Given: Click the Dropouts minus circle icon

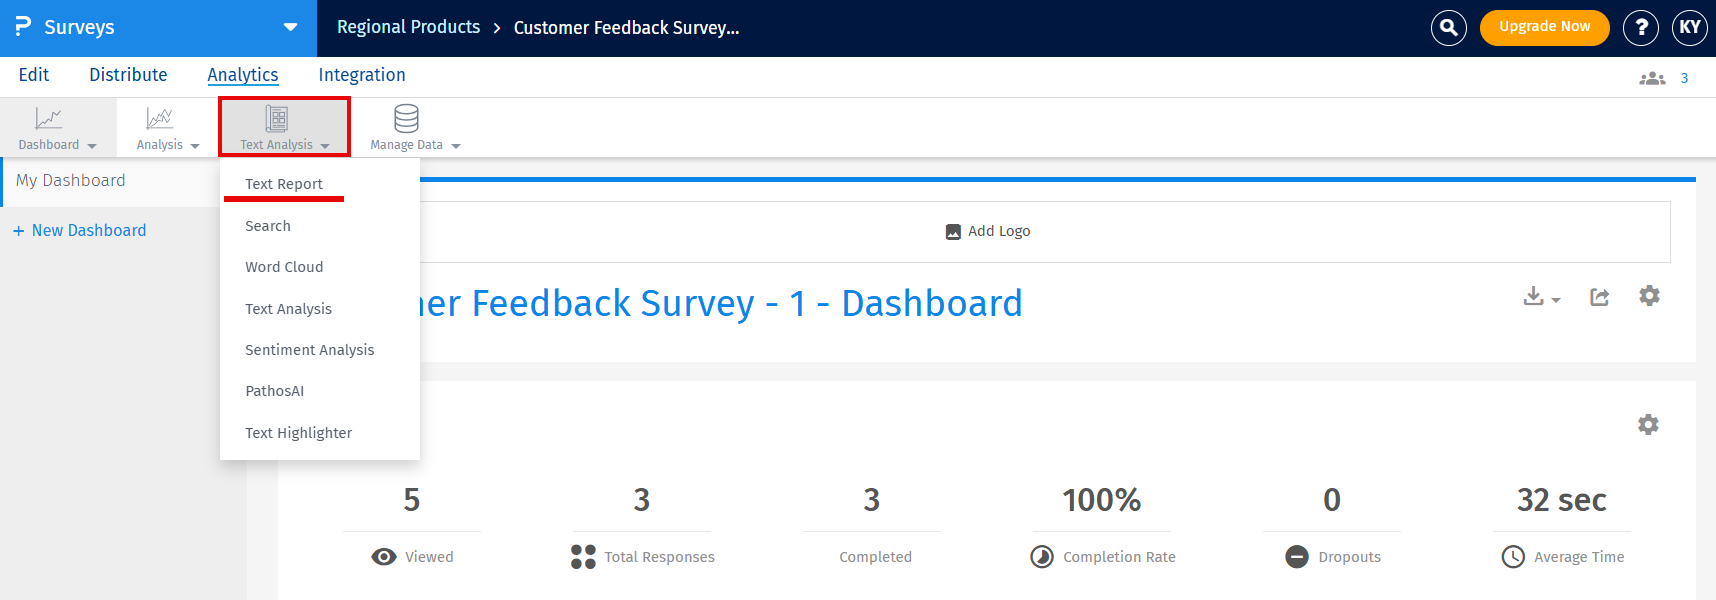Looking at the screenshot, I should 1297,557.
